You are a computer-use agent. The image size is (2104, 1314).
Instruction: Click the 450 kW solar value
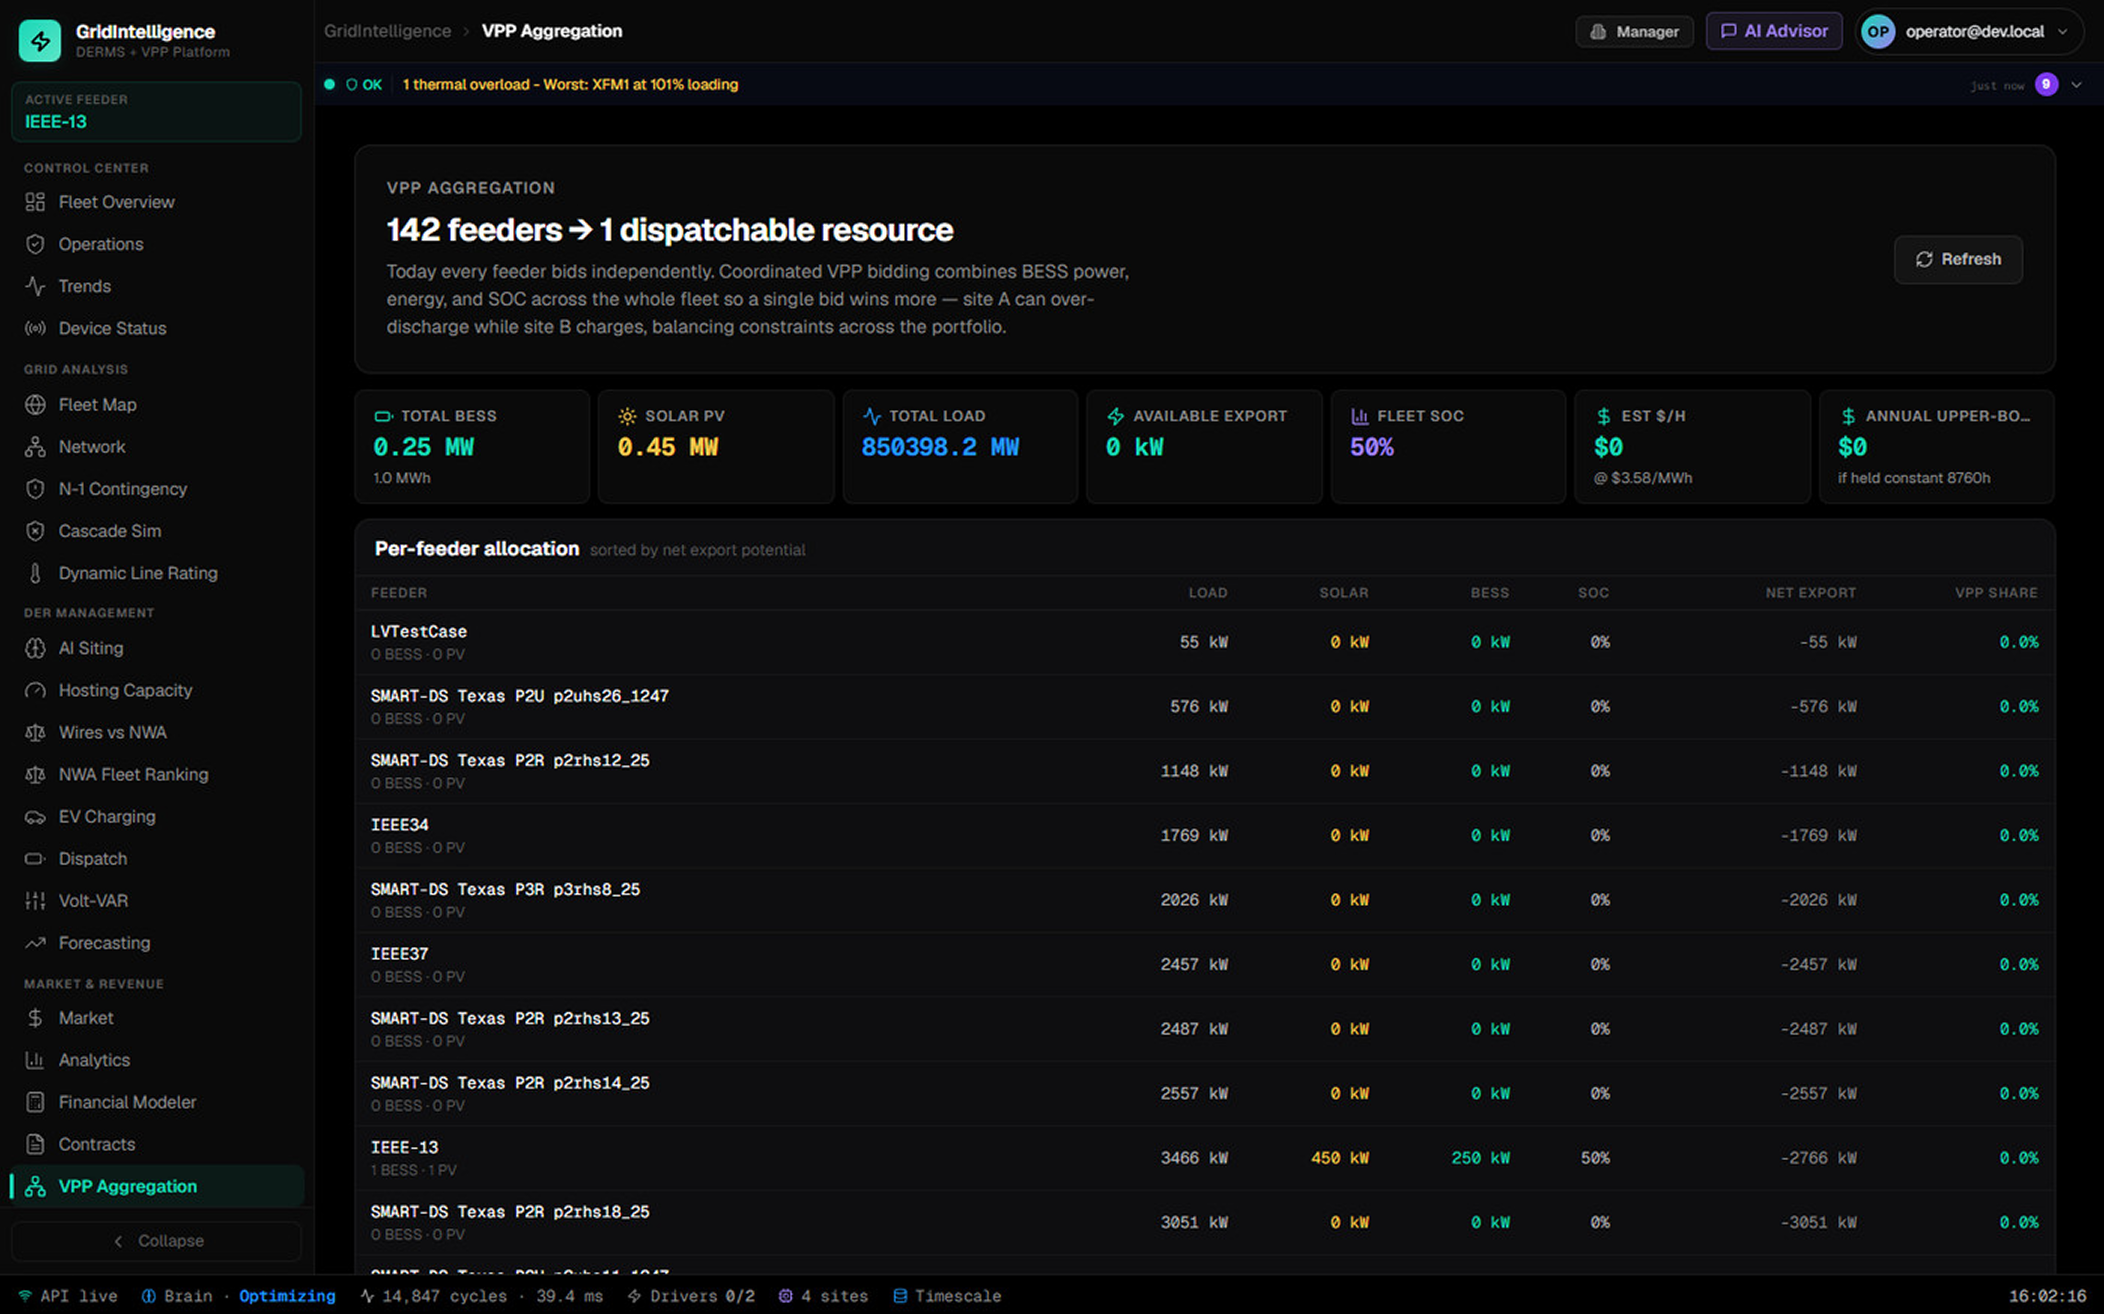coord(1339,1158)
